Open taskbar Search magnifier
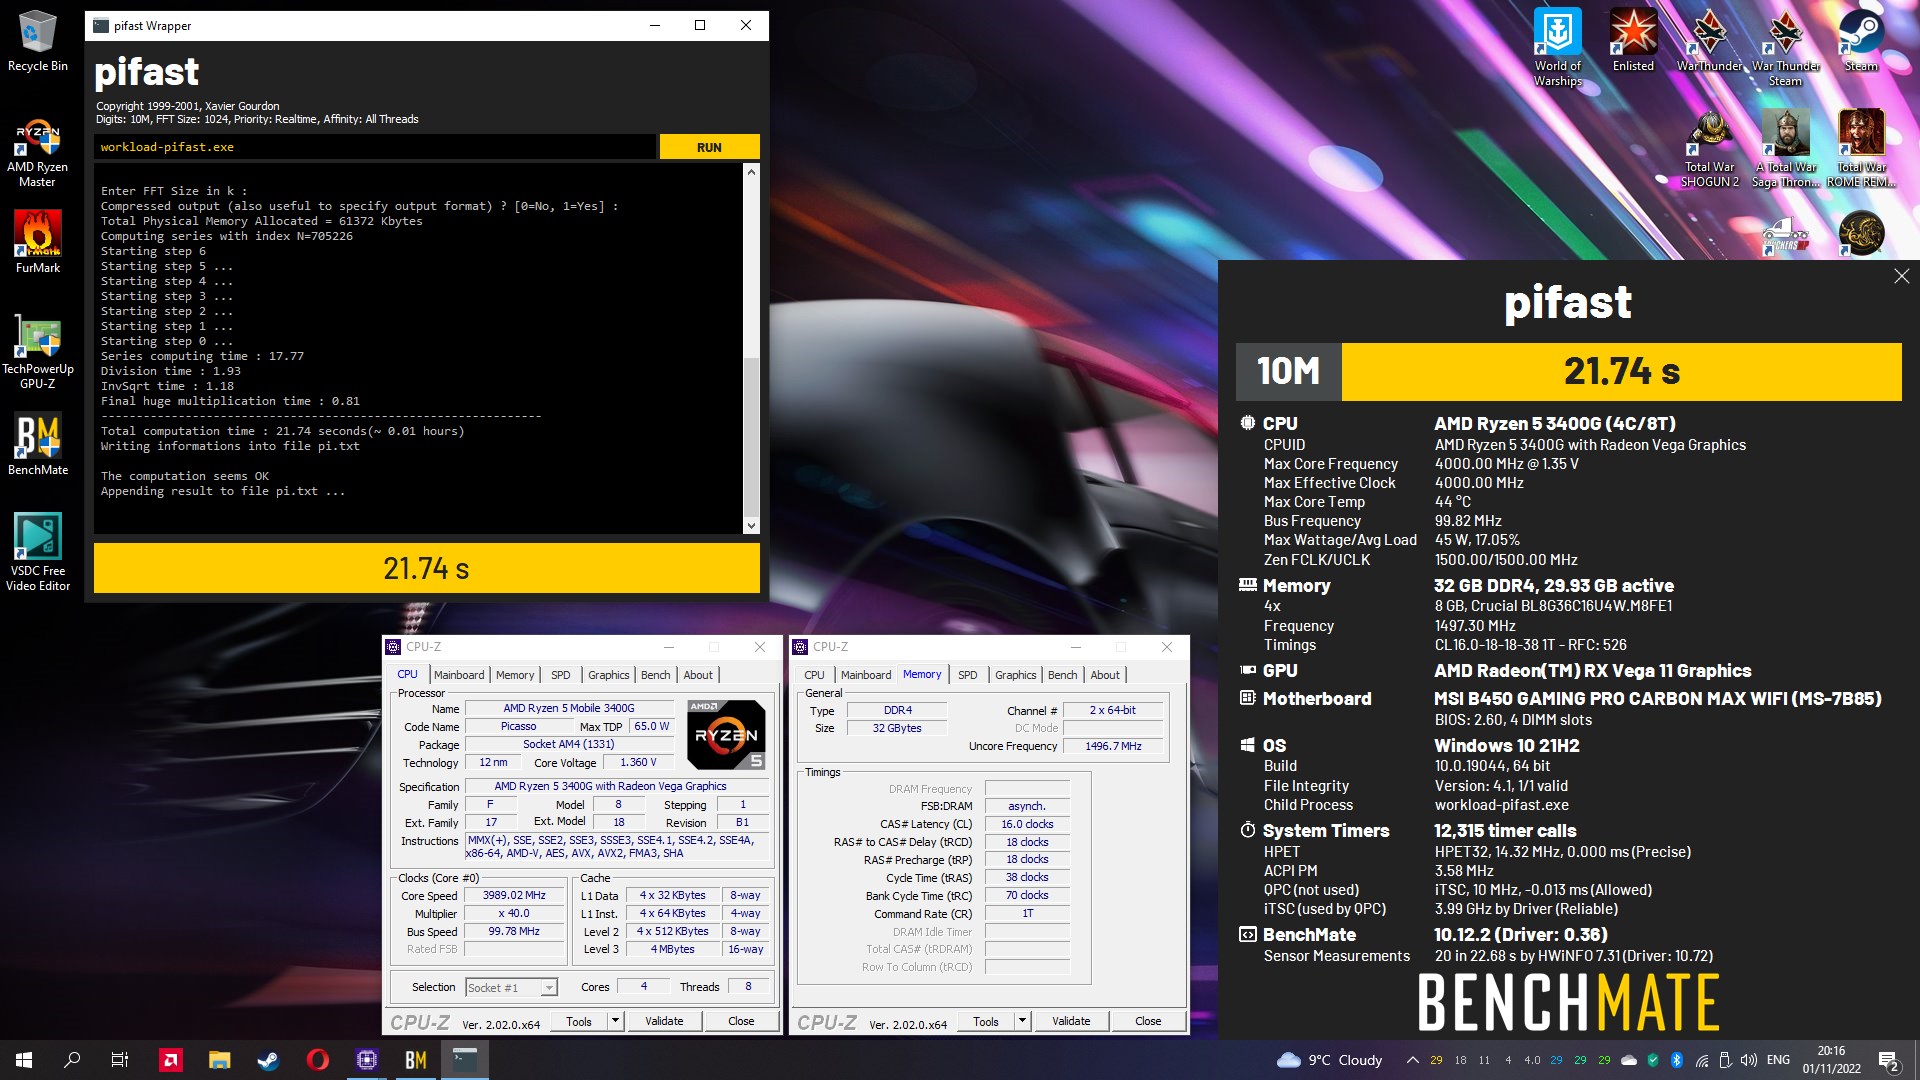The height and width of the screenshot is (1080, 1920). point(72,1060)
